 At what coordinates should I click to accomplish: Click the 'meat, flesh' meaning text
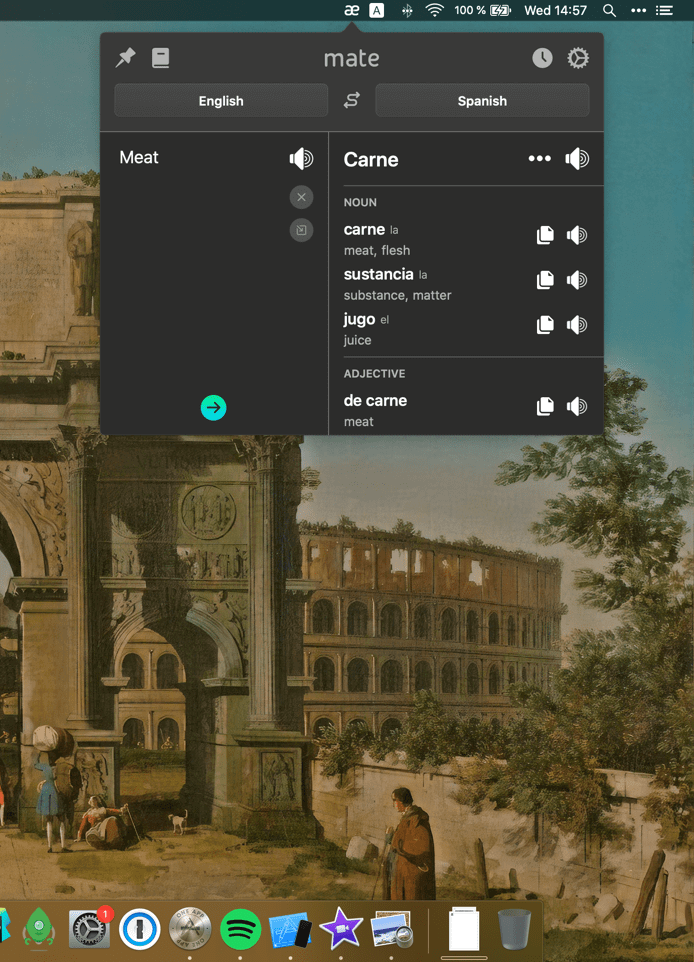click(377, 250)
